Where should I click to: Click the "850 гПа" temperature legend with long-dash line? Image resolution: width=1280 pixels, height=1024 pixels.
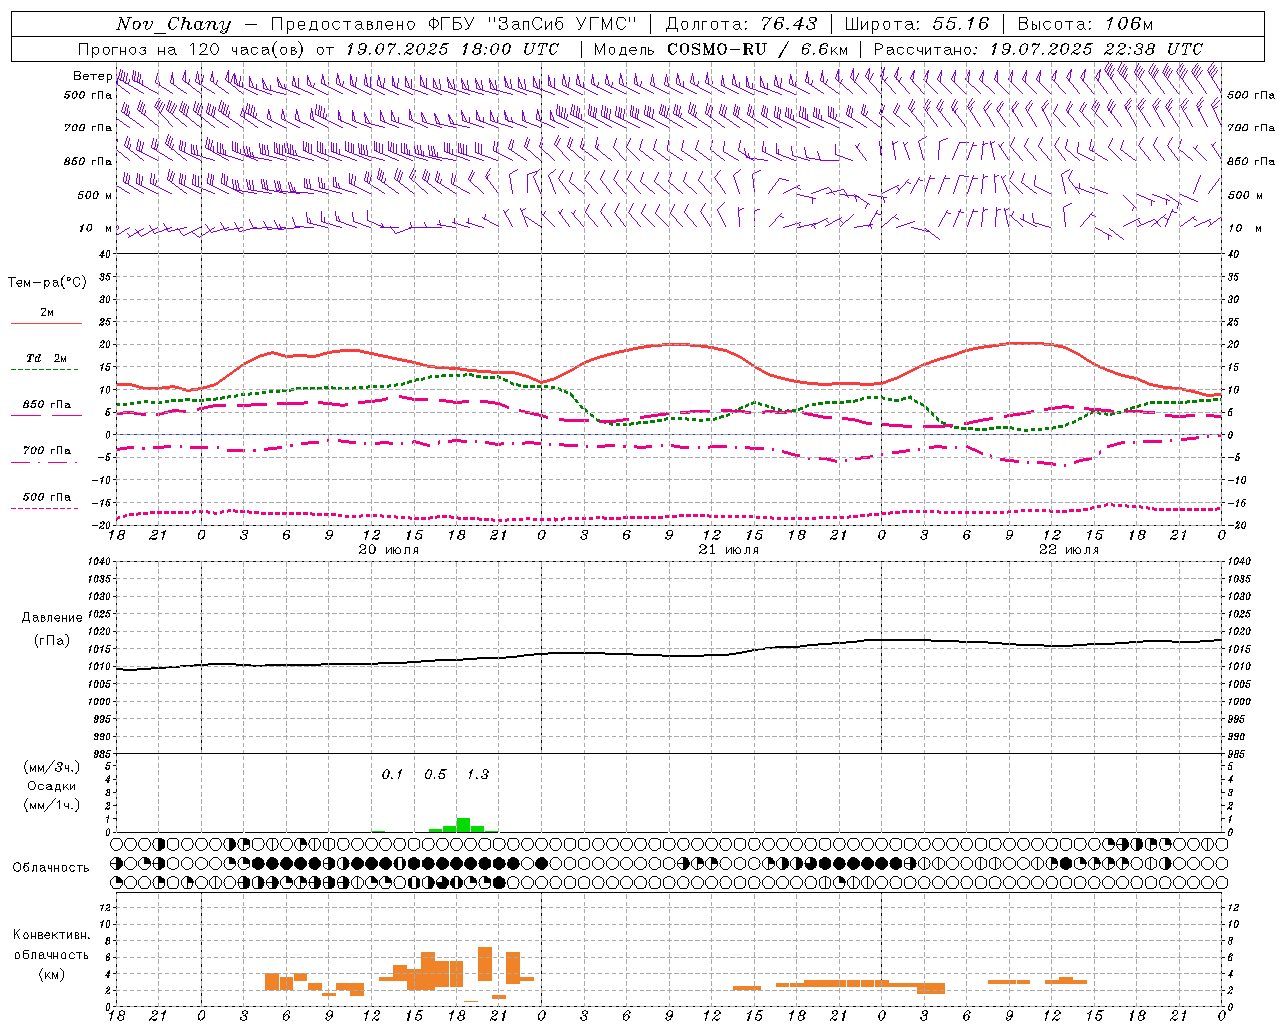pyautogui.click(x=47, y=405)
